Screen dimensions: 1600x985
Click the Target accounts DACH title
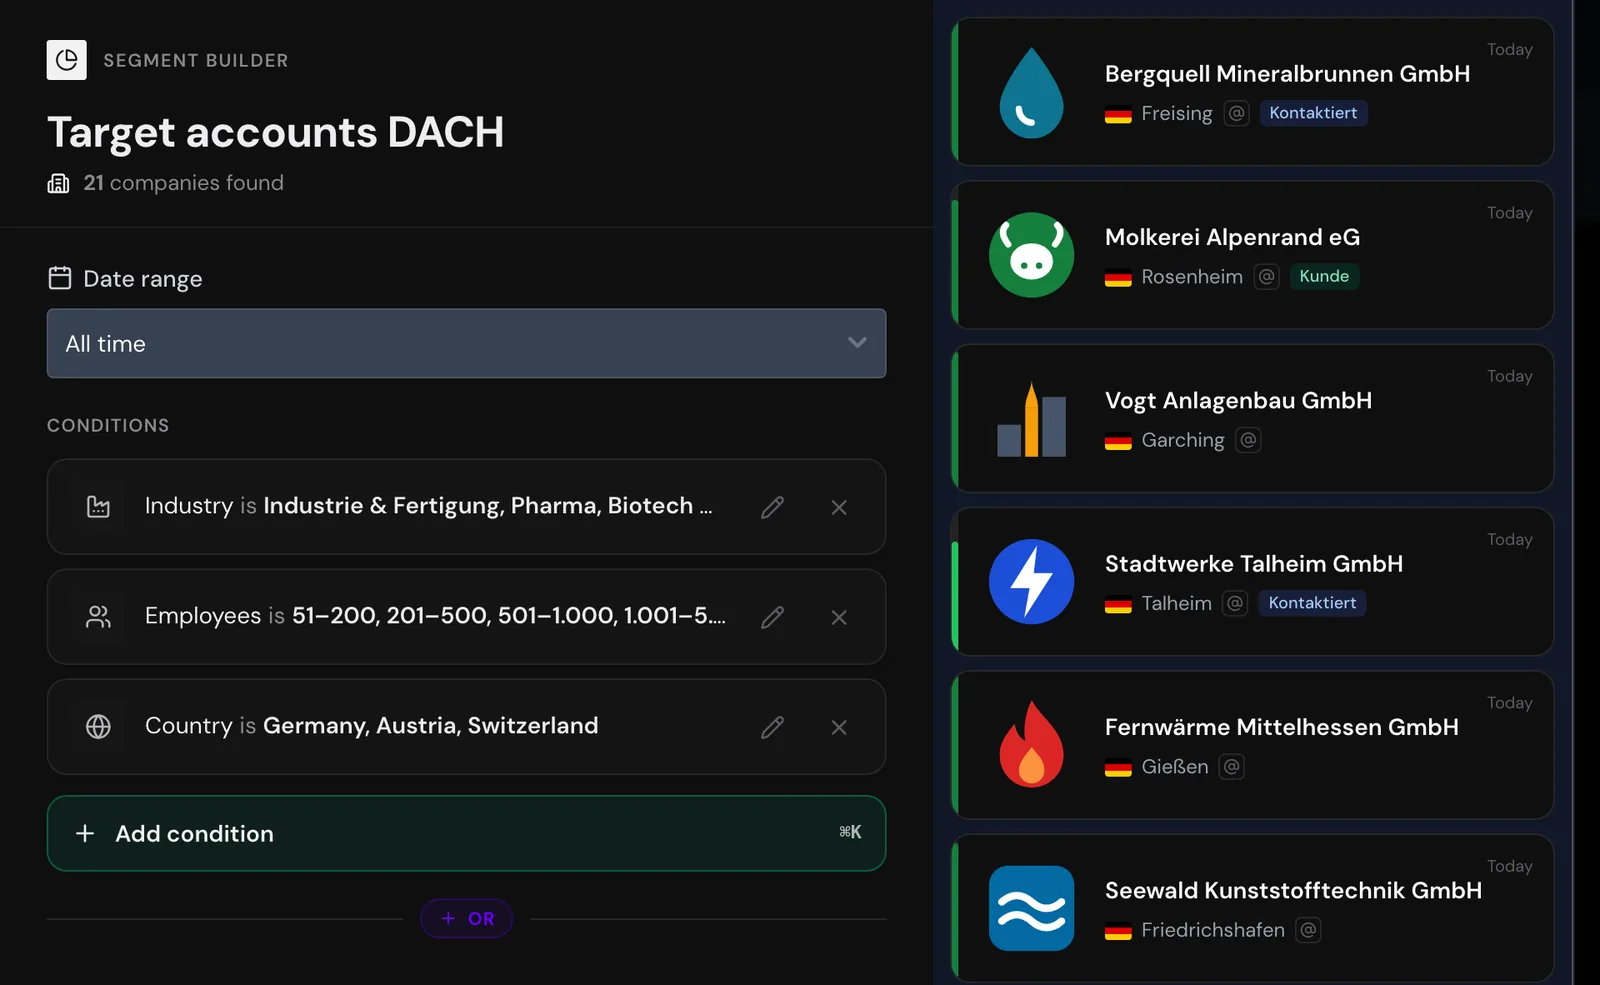click(x=275, y=132)
